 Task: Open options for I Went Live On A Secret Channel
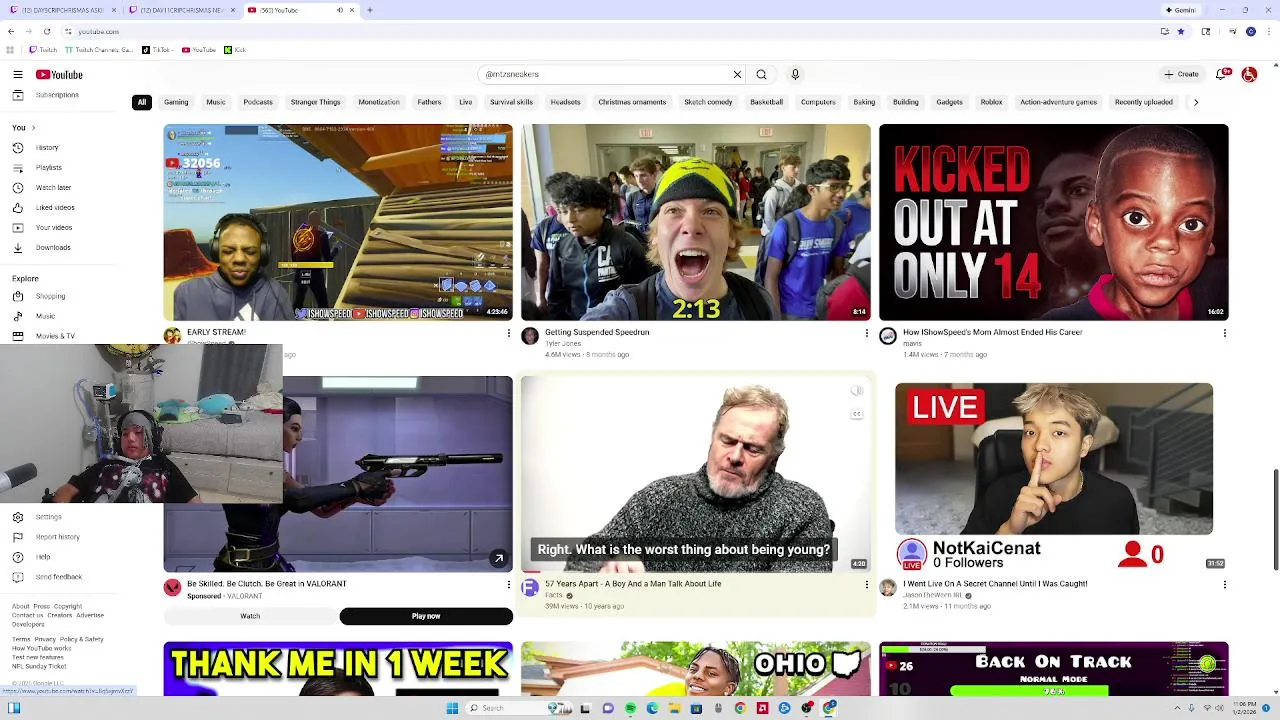coord(1224,585)
